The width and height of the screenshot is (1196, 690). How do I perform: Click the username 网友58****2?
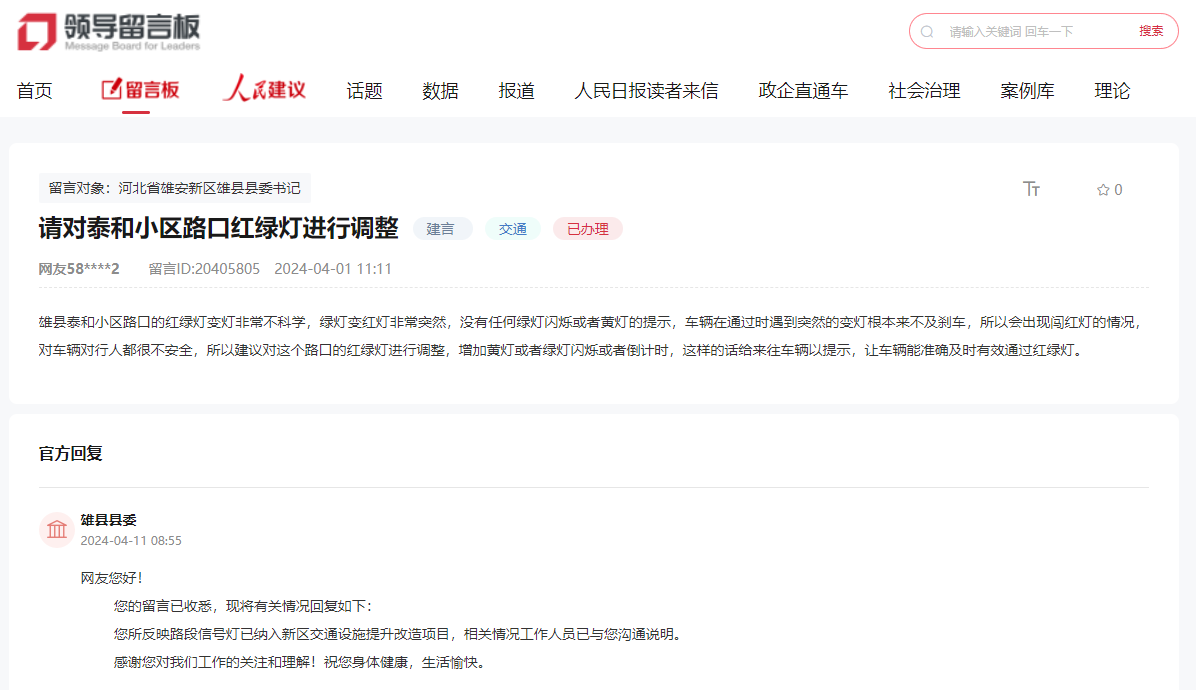(79, 269)
